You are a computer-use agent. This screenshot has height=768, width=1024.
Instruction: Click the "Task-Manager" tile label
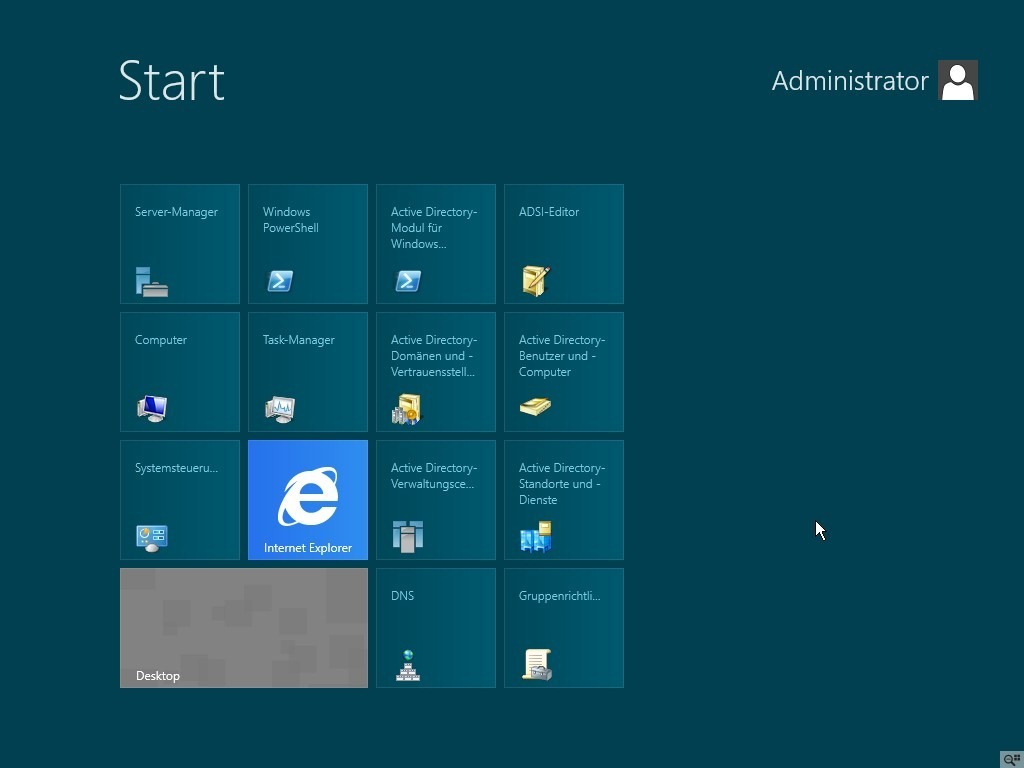pos(298,340)
